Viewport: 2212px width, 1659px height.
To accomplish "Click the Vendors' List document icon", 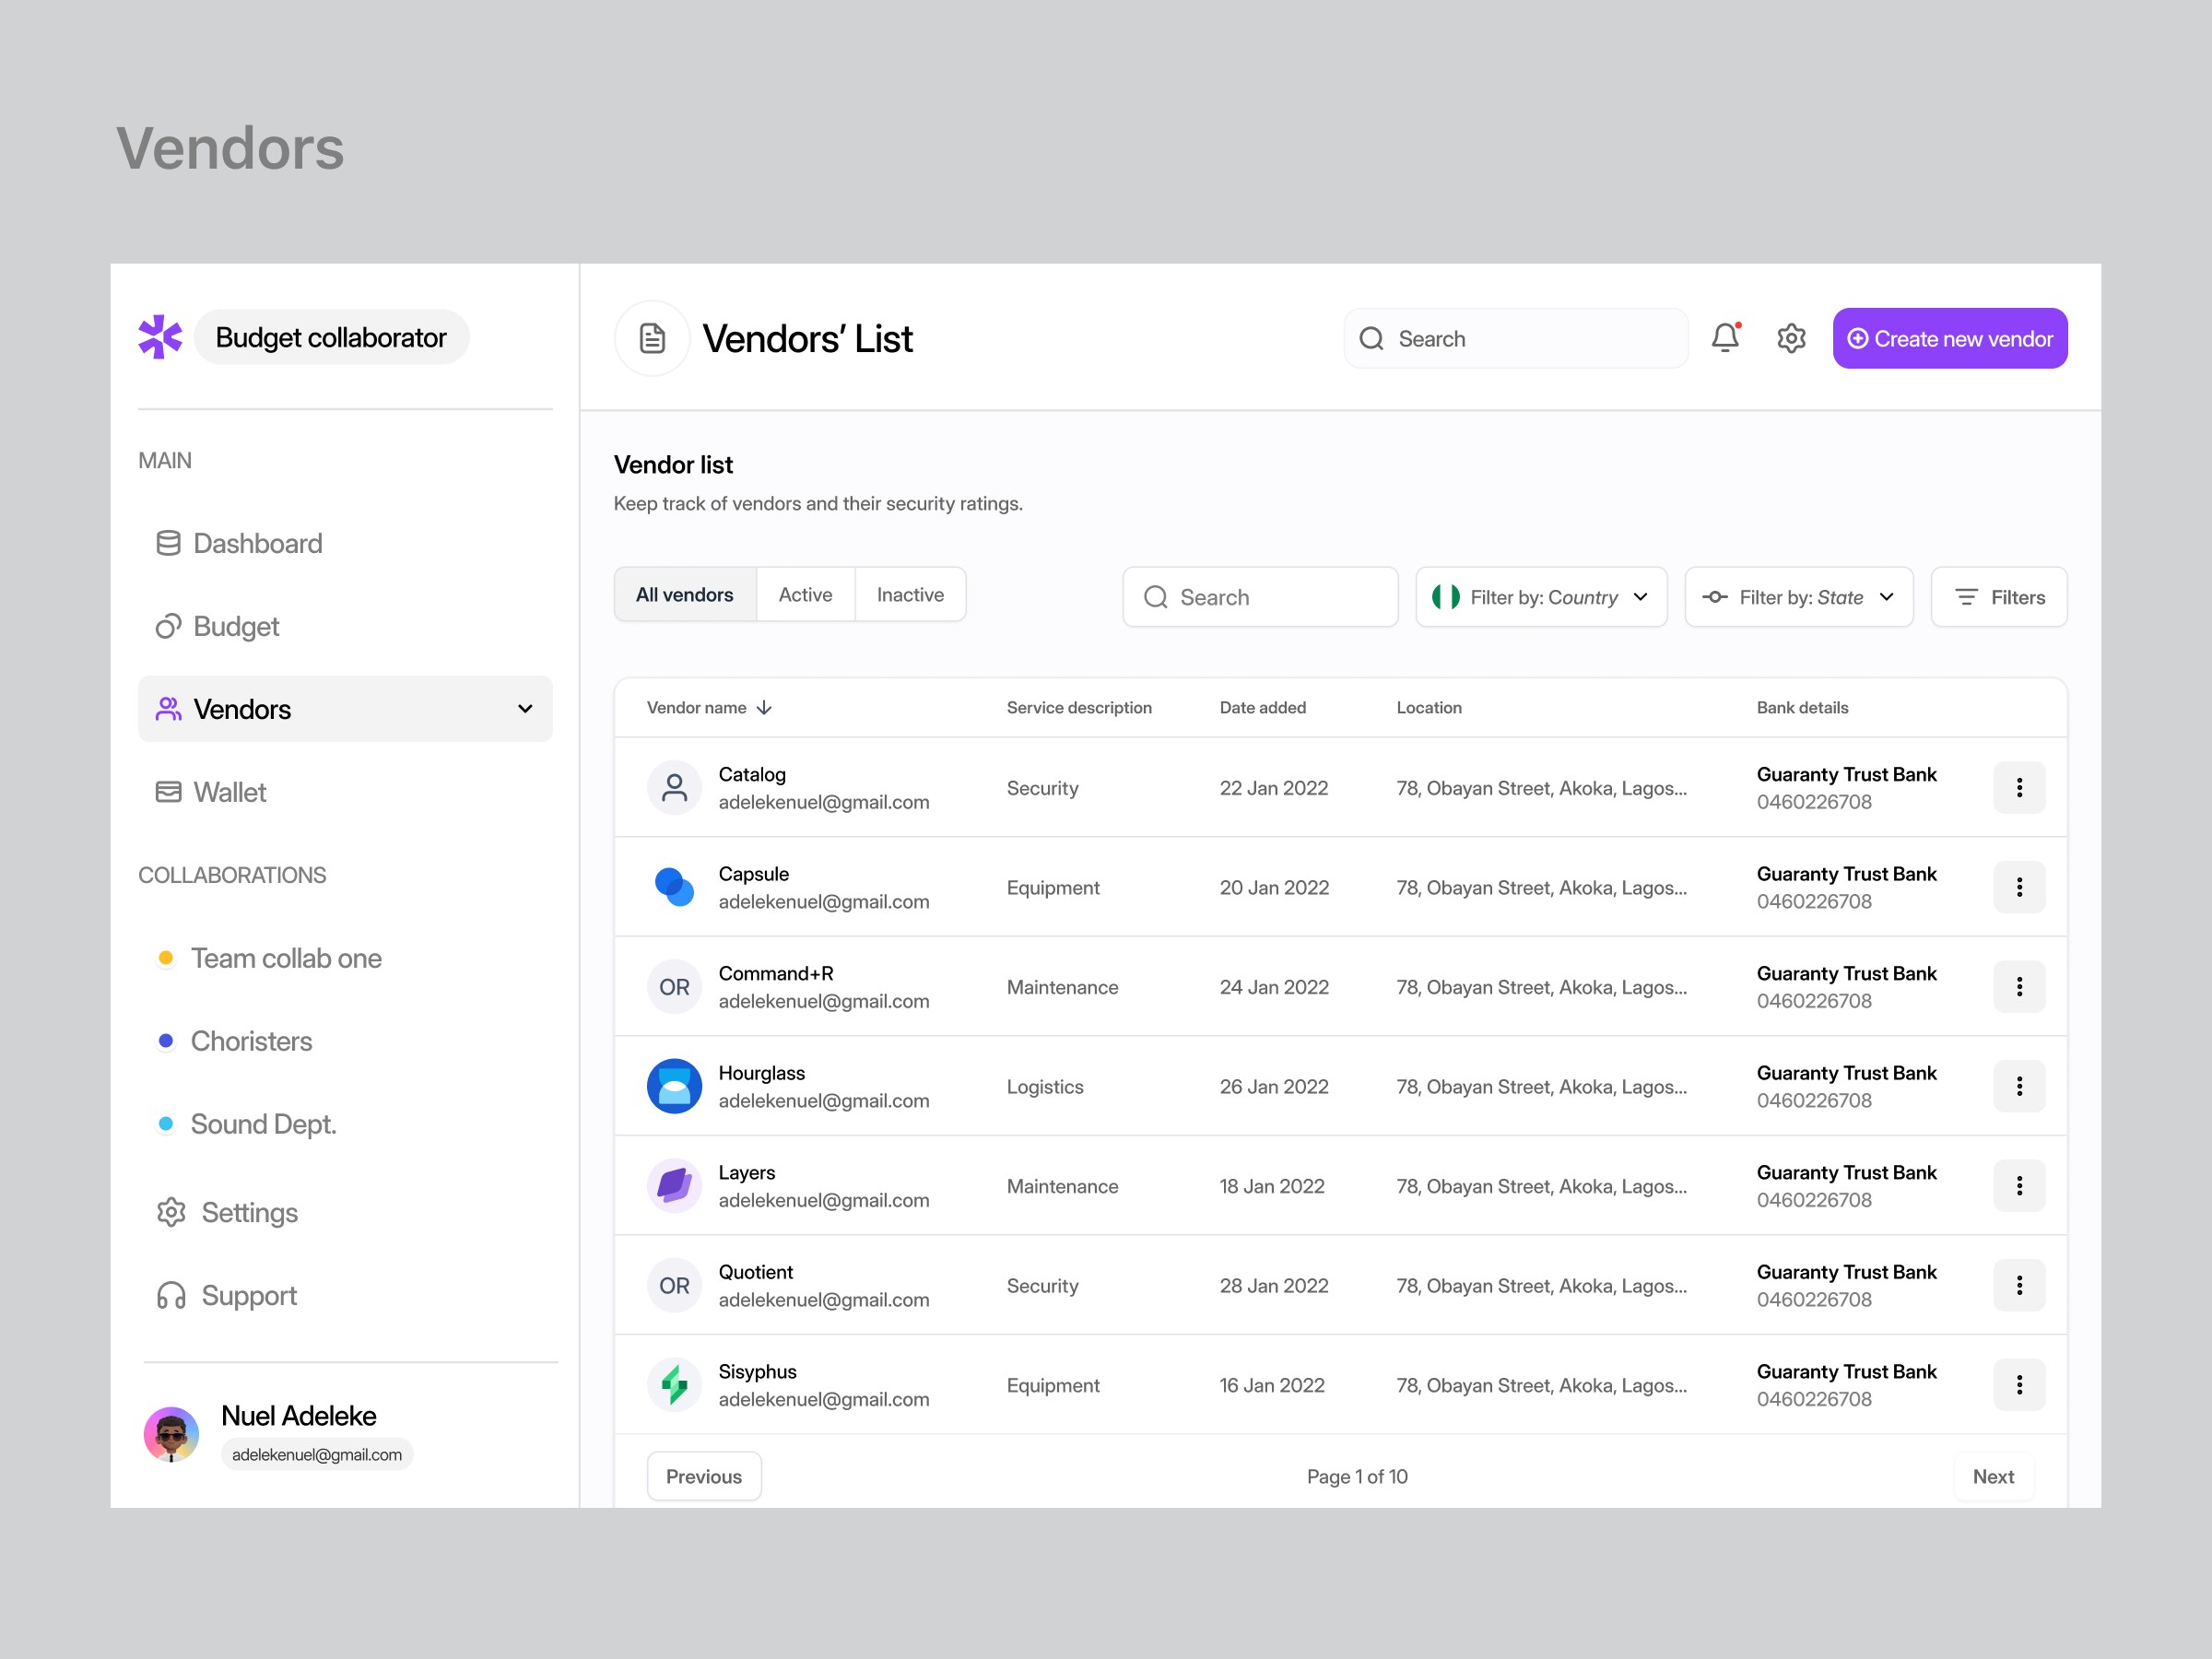I will 652,338.
